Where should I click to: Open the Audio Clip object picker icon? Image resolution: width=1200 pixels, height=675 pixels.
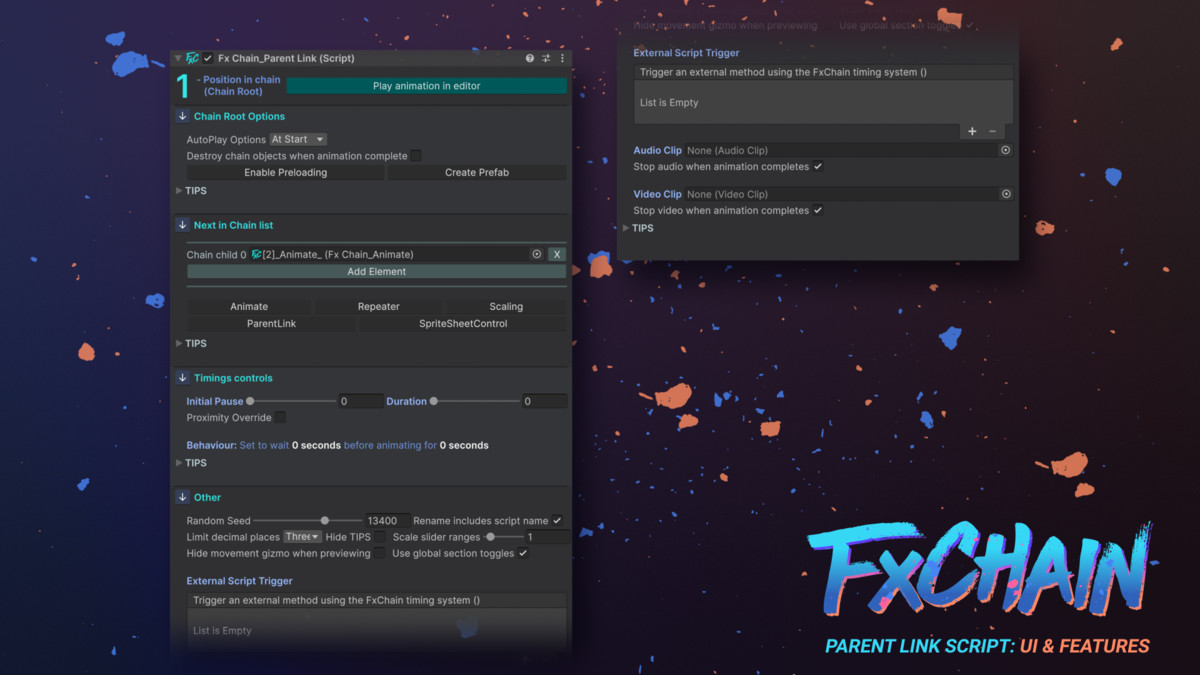click(x=1005, y=150)
